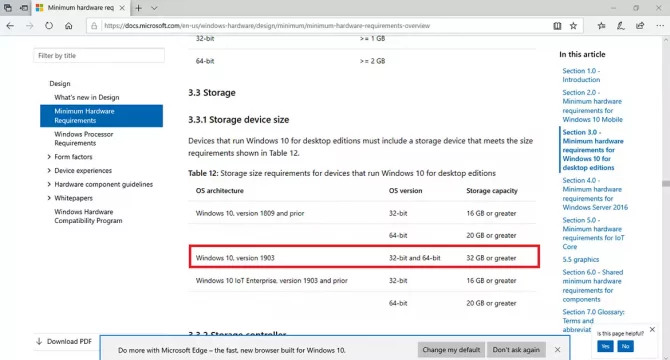Click the padlock site info icon
The image size is (670, 360).
[94, 26]
